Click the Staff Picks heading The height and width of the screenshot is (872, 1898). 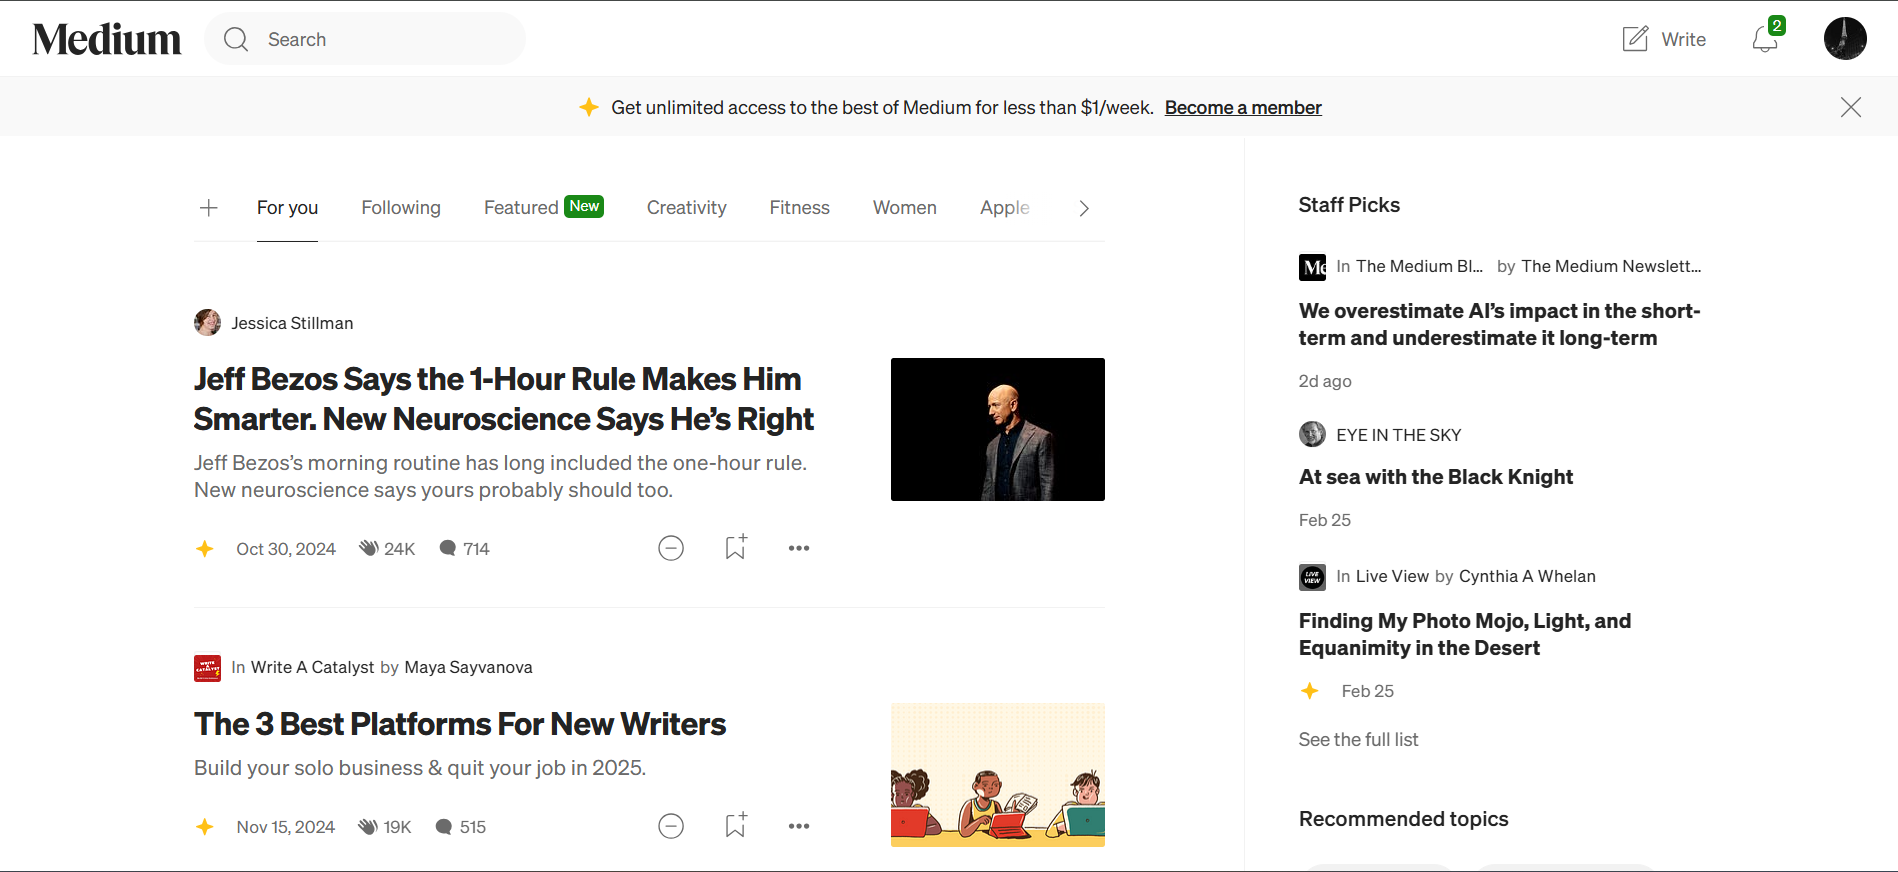coord(1349,205)
